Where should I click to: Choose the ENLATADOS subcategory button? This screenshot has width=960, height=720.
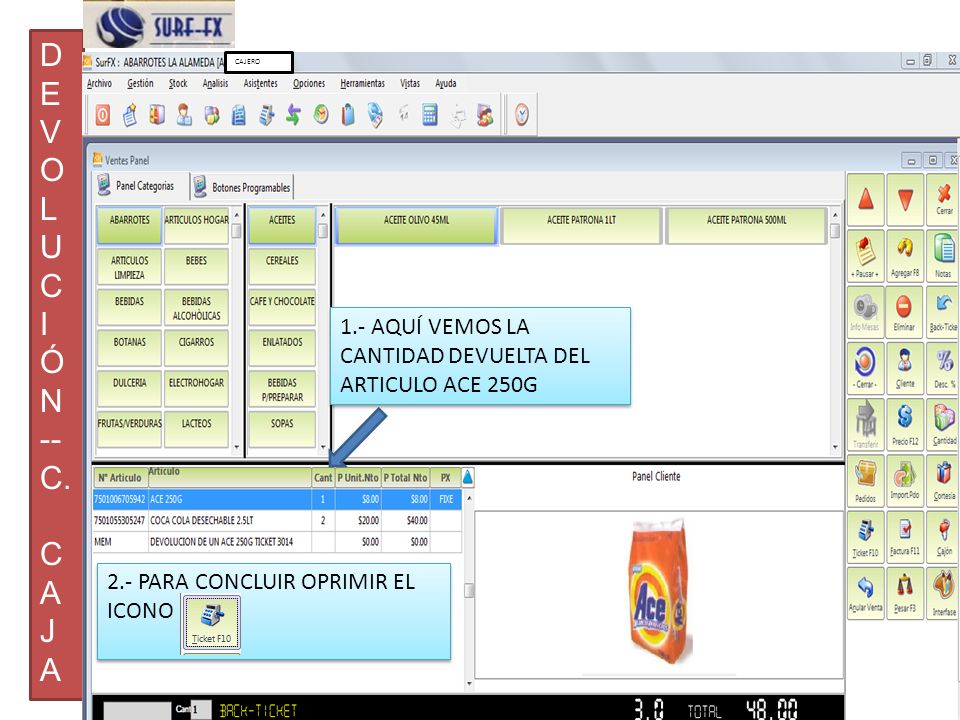pos(282,348)
